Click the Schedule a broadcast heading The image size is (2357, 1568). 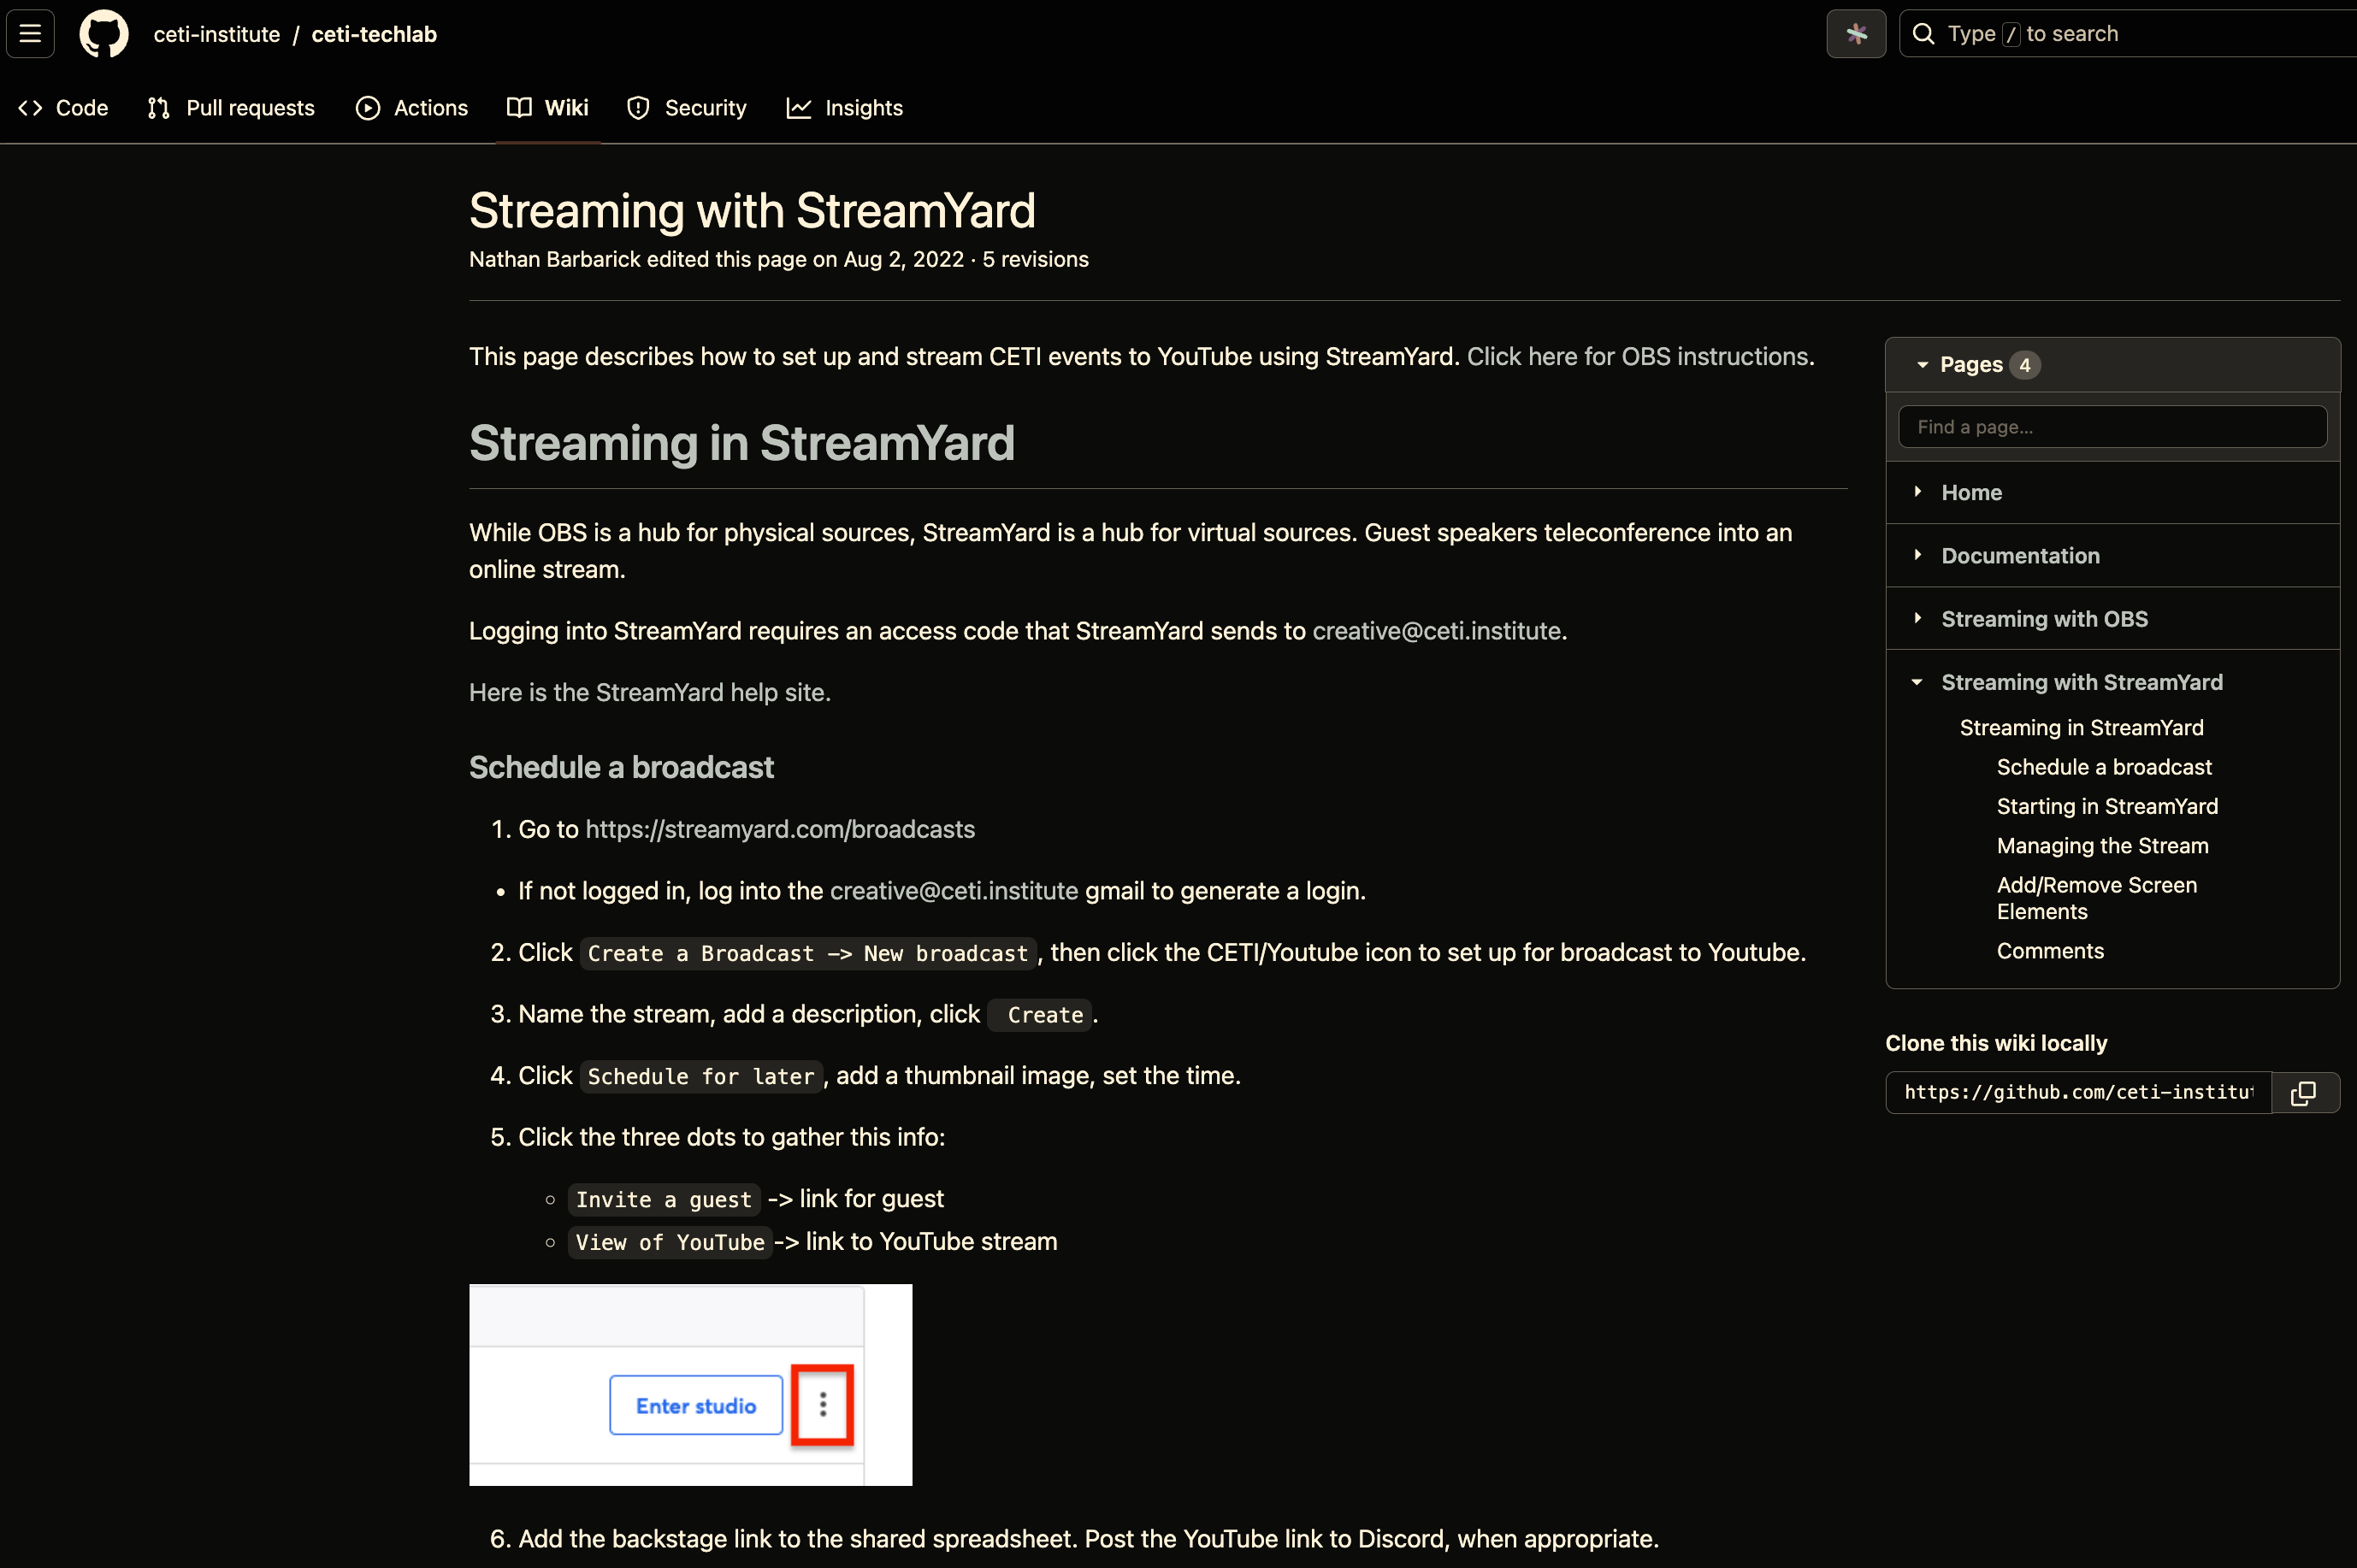coord(621,767)
